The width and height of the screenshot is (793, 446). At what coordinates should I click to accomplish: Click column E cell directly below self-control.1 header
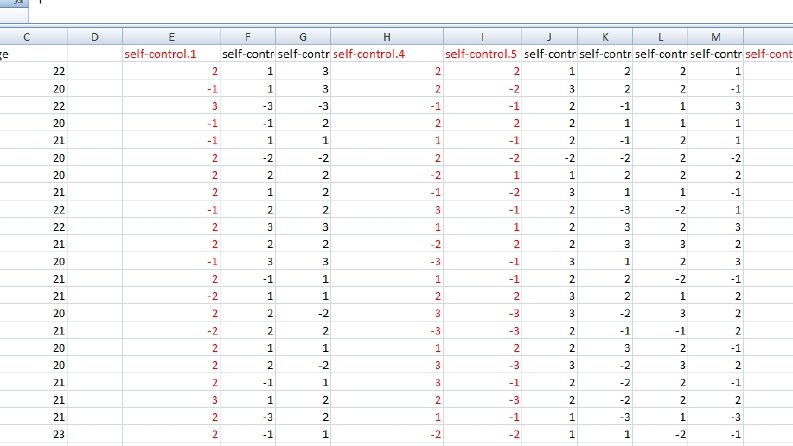pos(171,71)
